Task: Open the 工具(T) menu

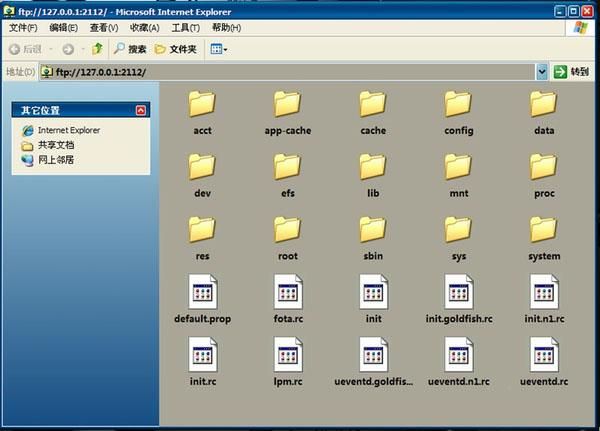Action: (x=186, y=28)
